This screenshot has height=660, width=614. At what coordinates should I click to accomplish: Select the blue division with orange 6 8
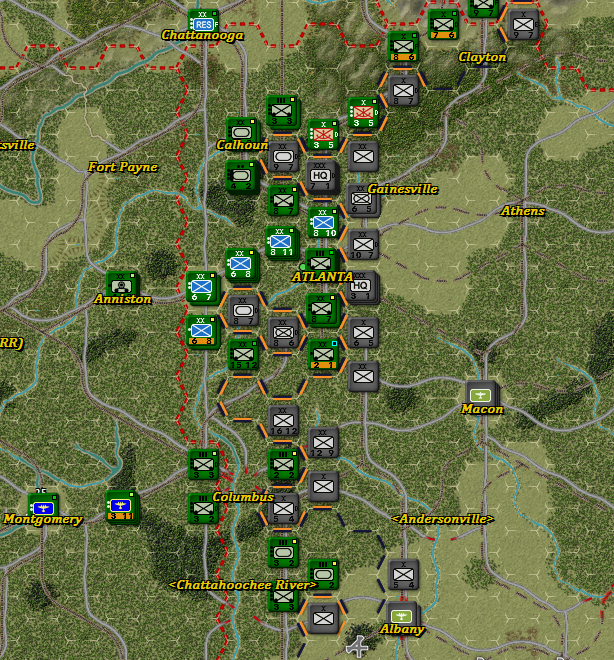202,331
